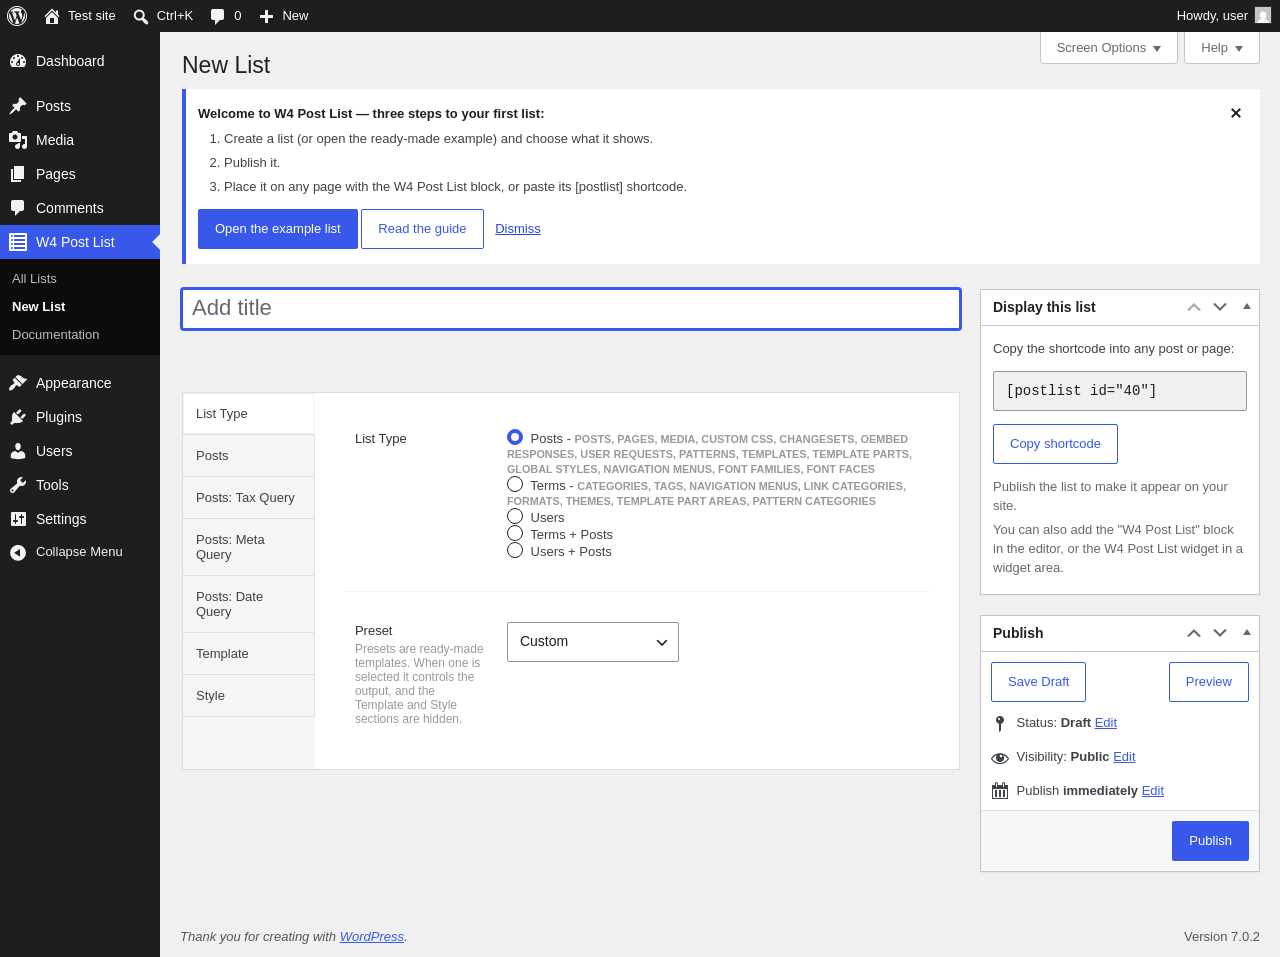Select the Users list type radio

click(x=515, y=516)
